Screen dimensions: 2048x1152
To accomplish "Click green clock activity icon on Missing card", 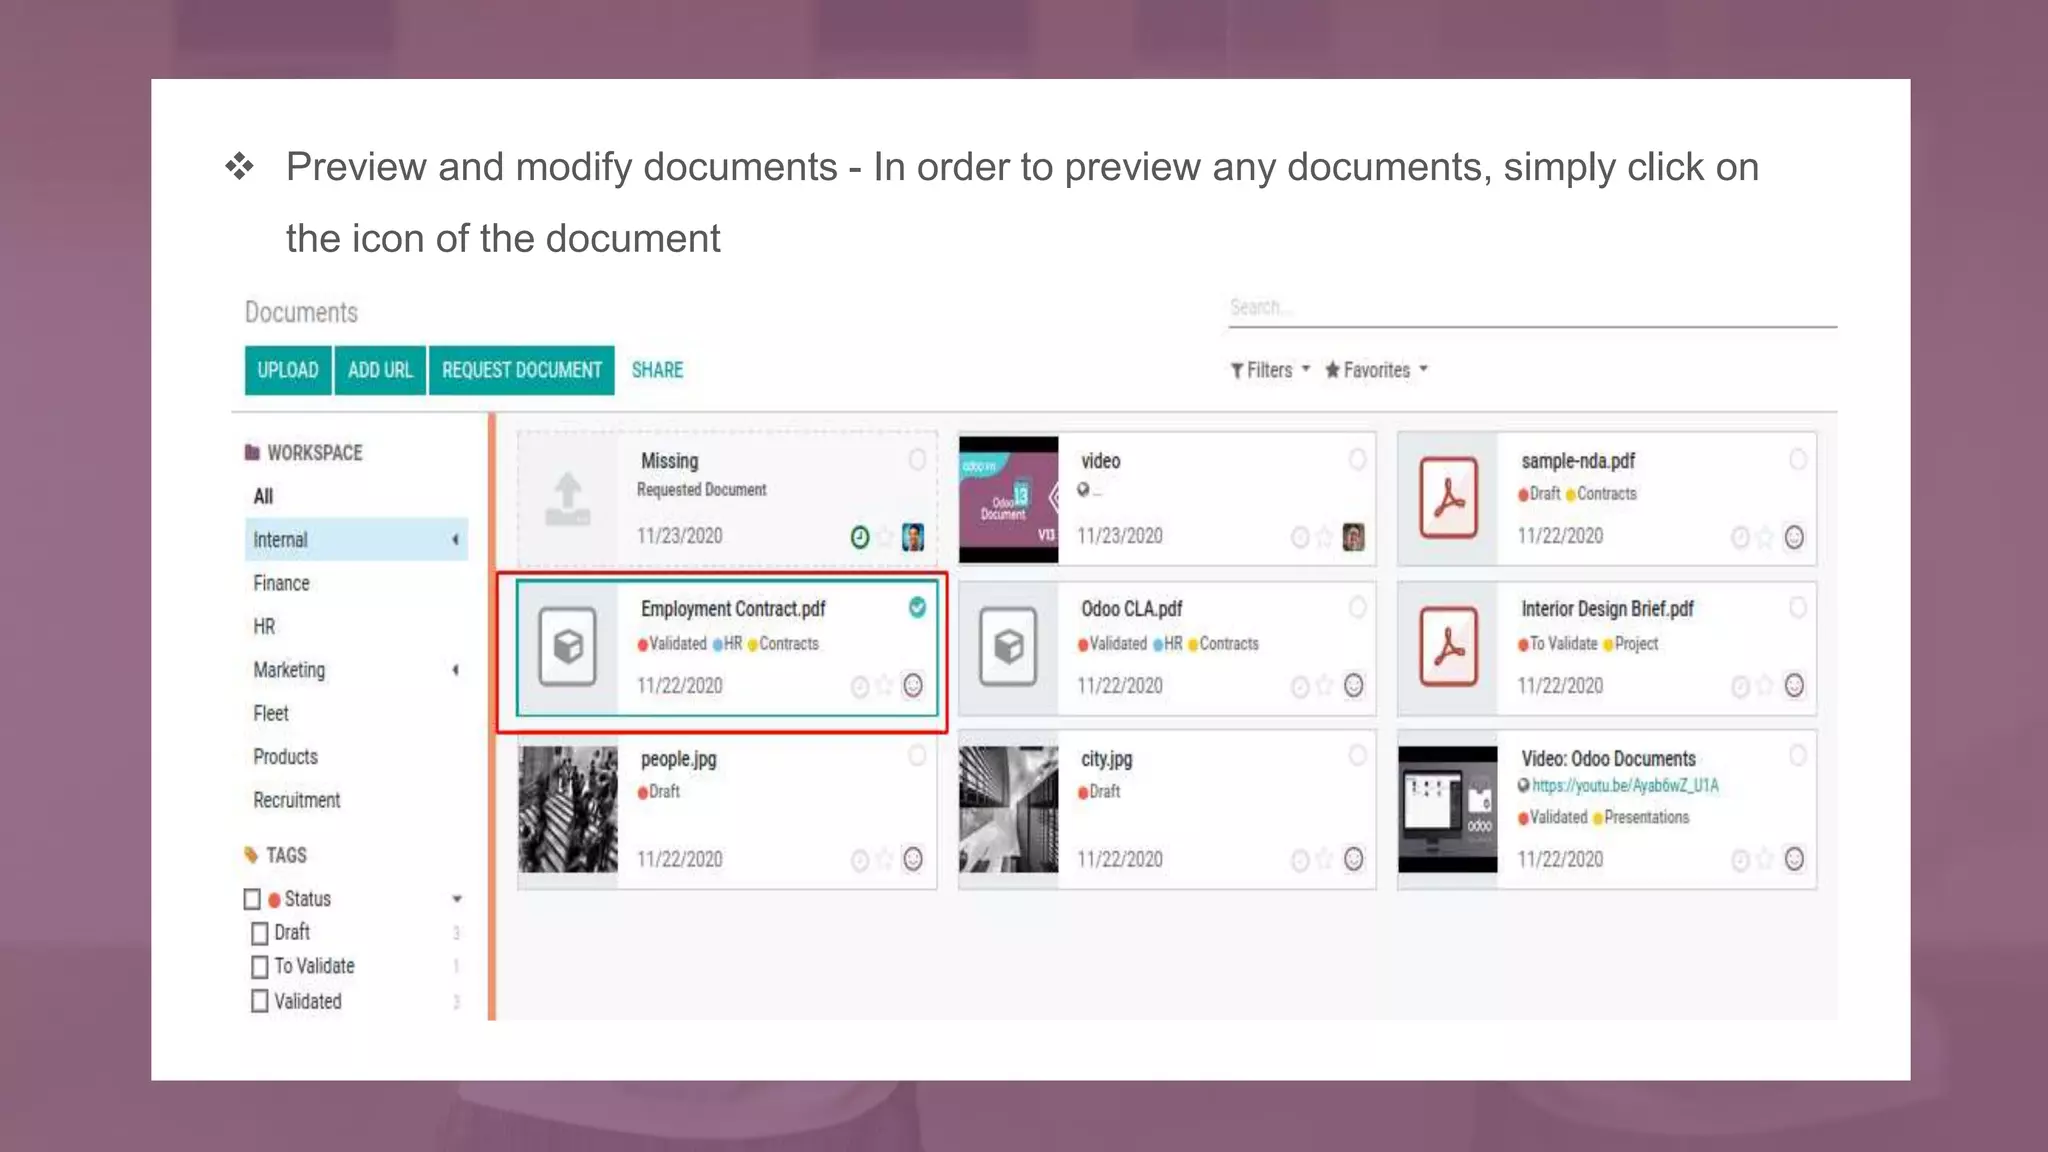I will click(x=859, y=537).
